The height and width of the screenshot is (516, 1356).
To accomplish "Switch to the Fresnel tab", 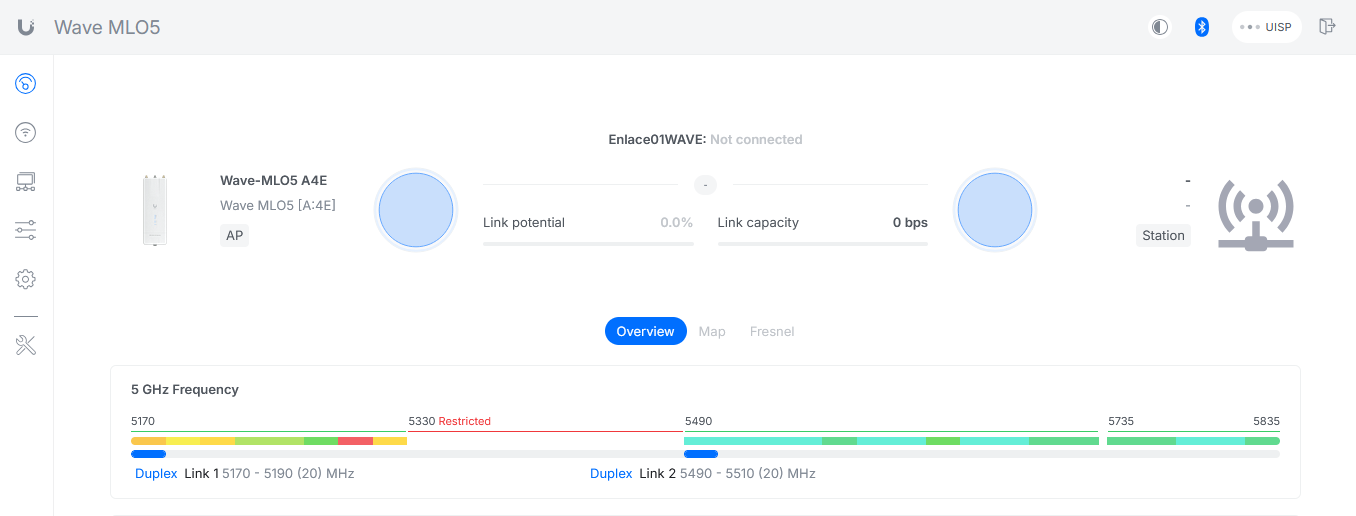I will [772, 331].
